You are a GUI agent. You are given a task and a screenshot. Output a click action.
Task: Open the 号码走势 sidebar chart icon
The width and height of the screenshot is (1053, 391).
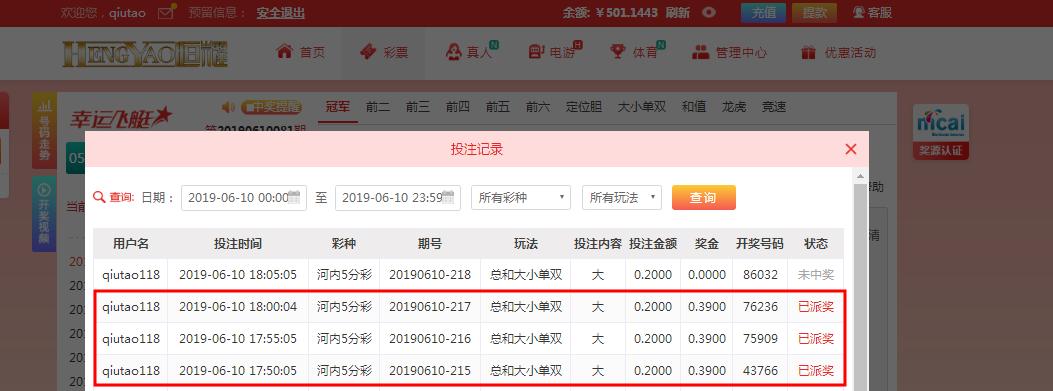44,130
